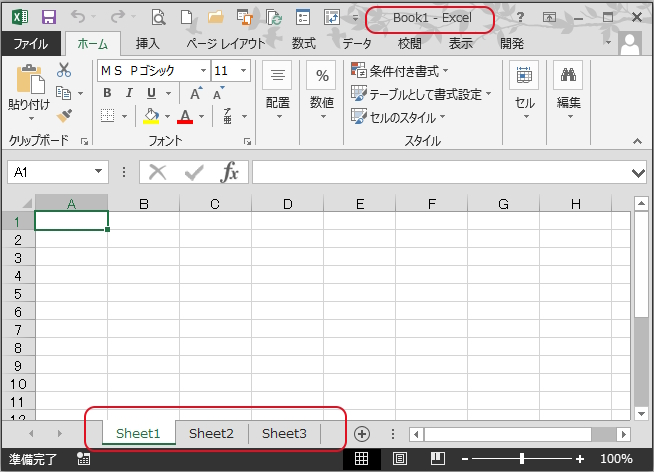Open the データ tab
The width and height of the screenshot is (654, 472).
357,43
